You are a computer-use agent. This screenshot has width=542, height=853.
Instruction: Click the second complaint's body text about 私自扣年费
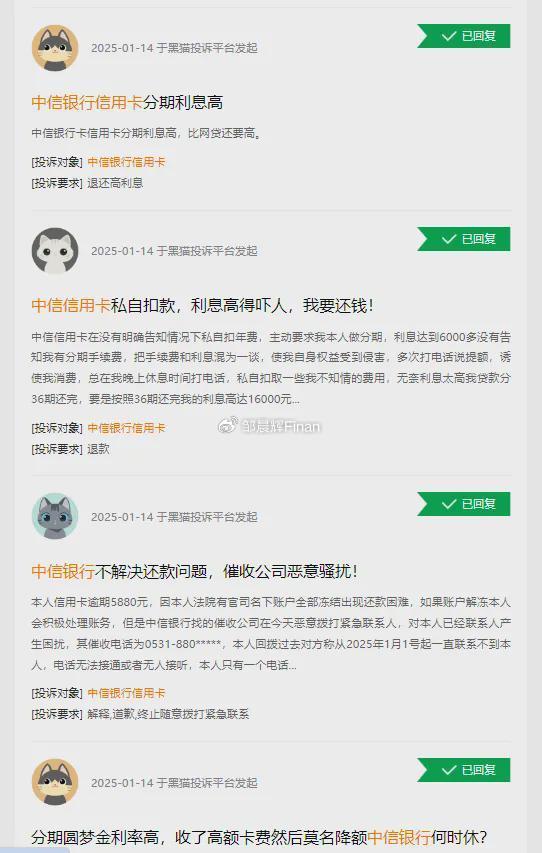coord(271,368)
